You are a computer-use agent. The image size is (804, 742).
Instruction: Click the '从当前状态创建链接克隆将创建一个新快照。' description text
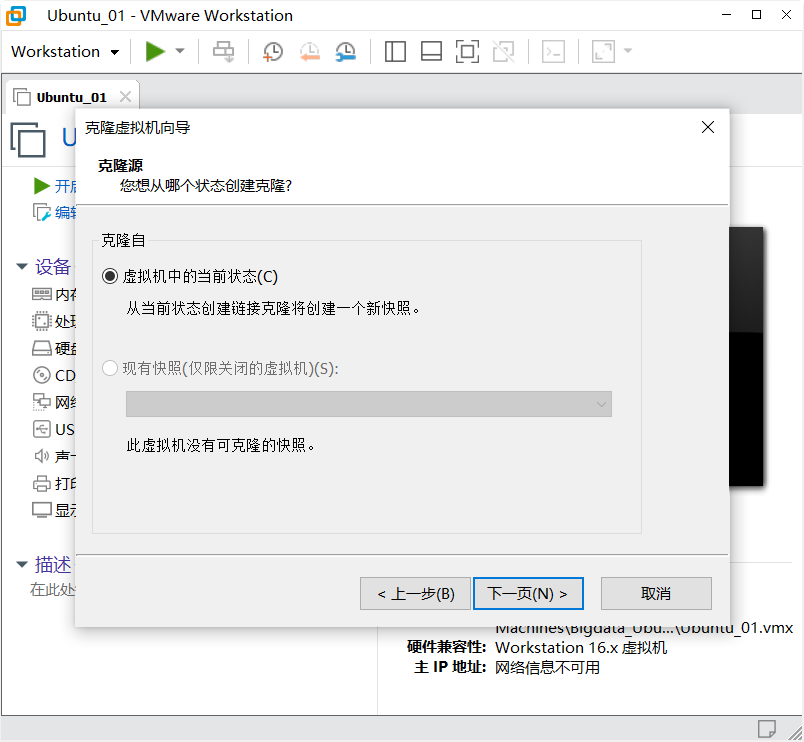tap(273, 308)
